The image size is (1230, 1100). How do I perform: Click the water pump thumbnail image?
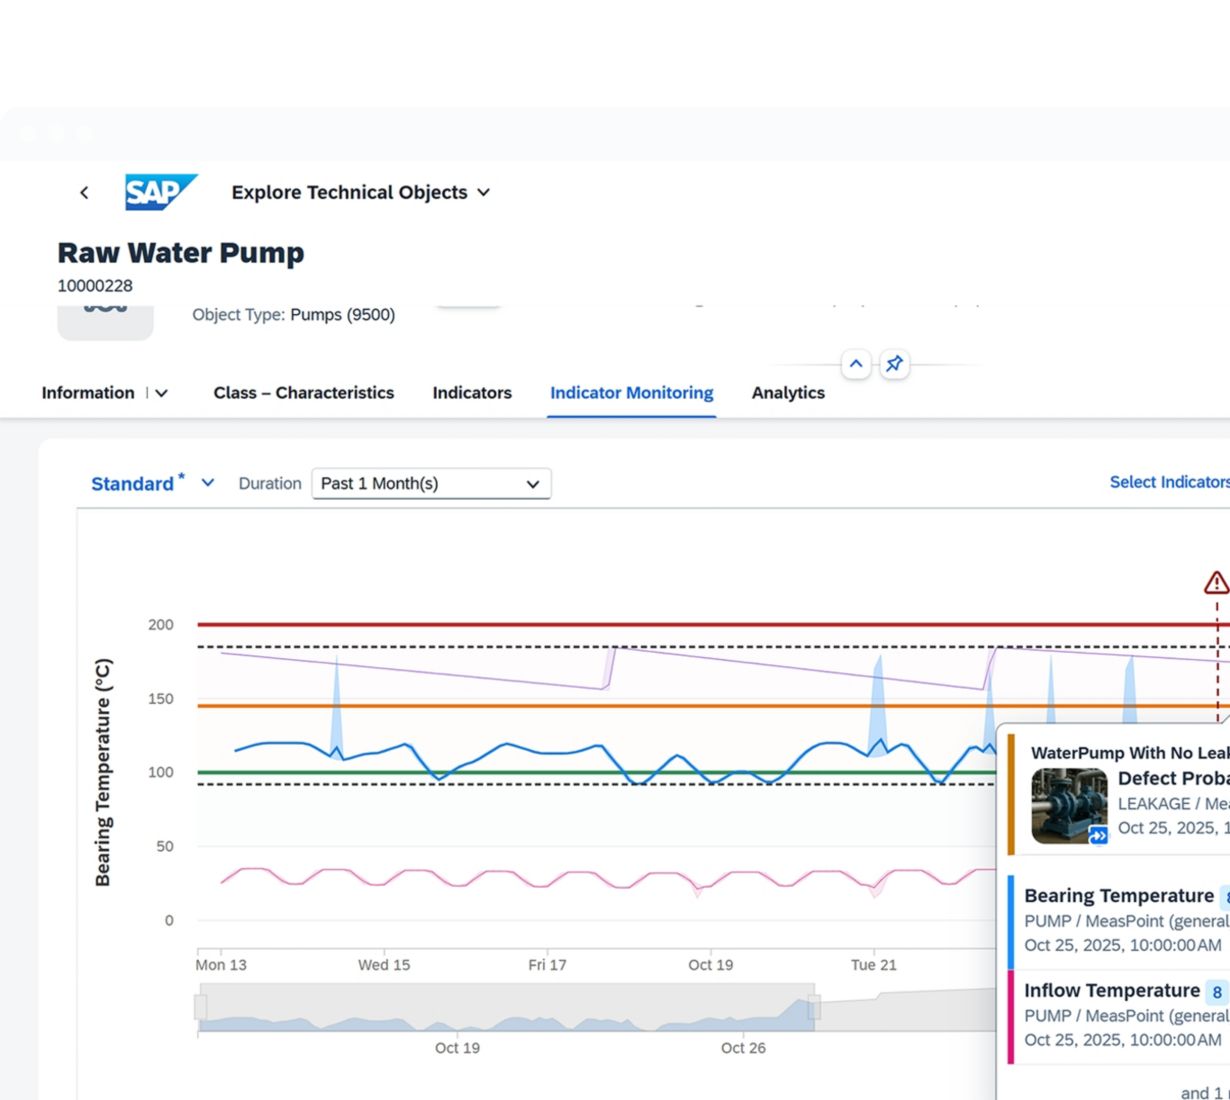point(1068,803)
